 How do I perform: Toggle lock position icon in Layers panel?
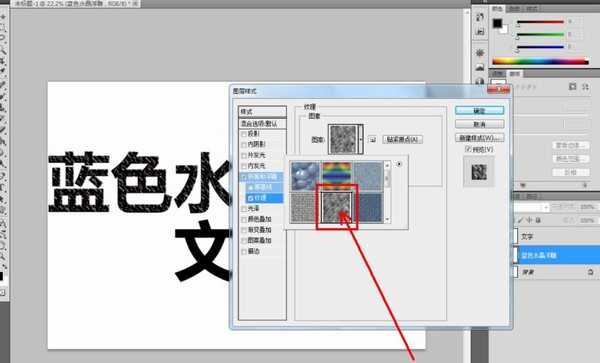[529, 220]
